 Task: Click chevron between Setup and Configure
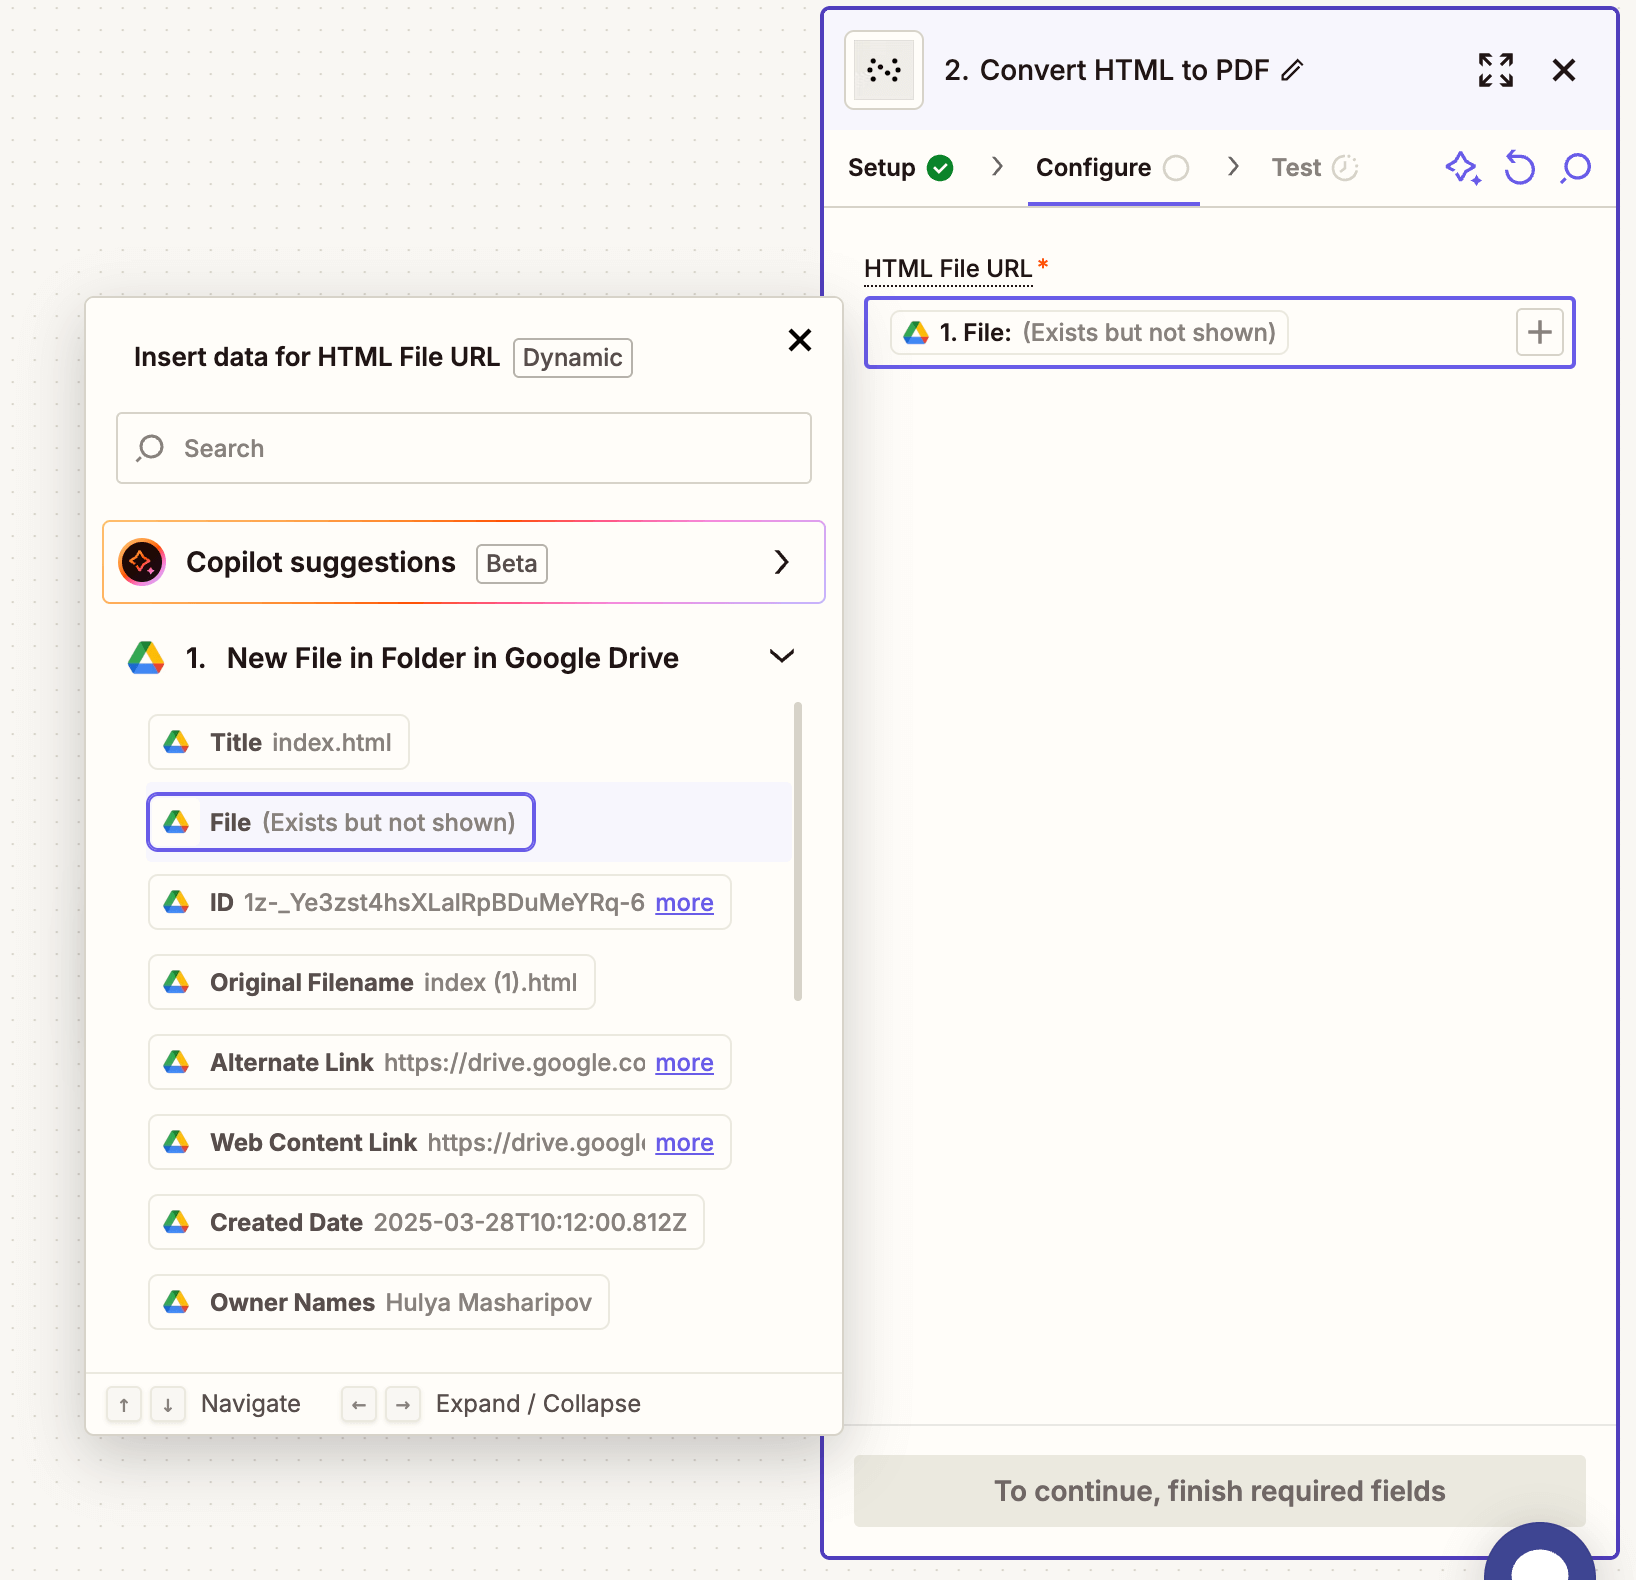click(996, 167)
